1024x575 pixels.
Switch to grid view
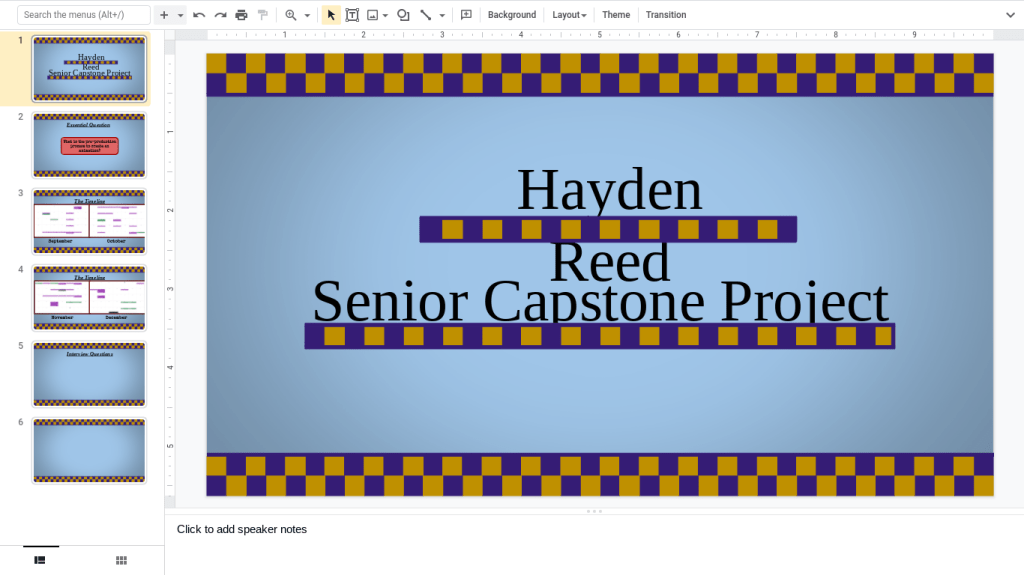(121, 560)
